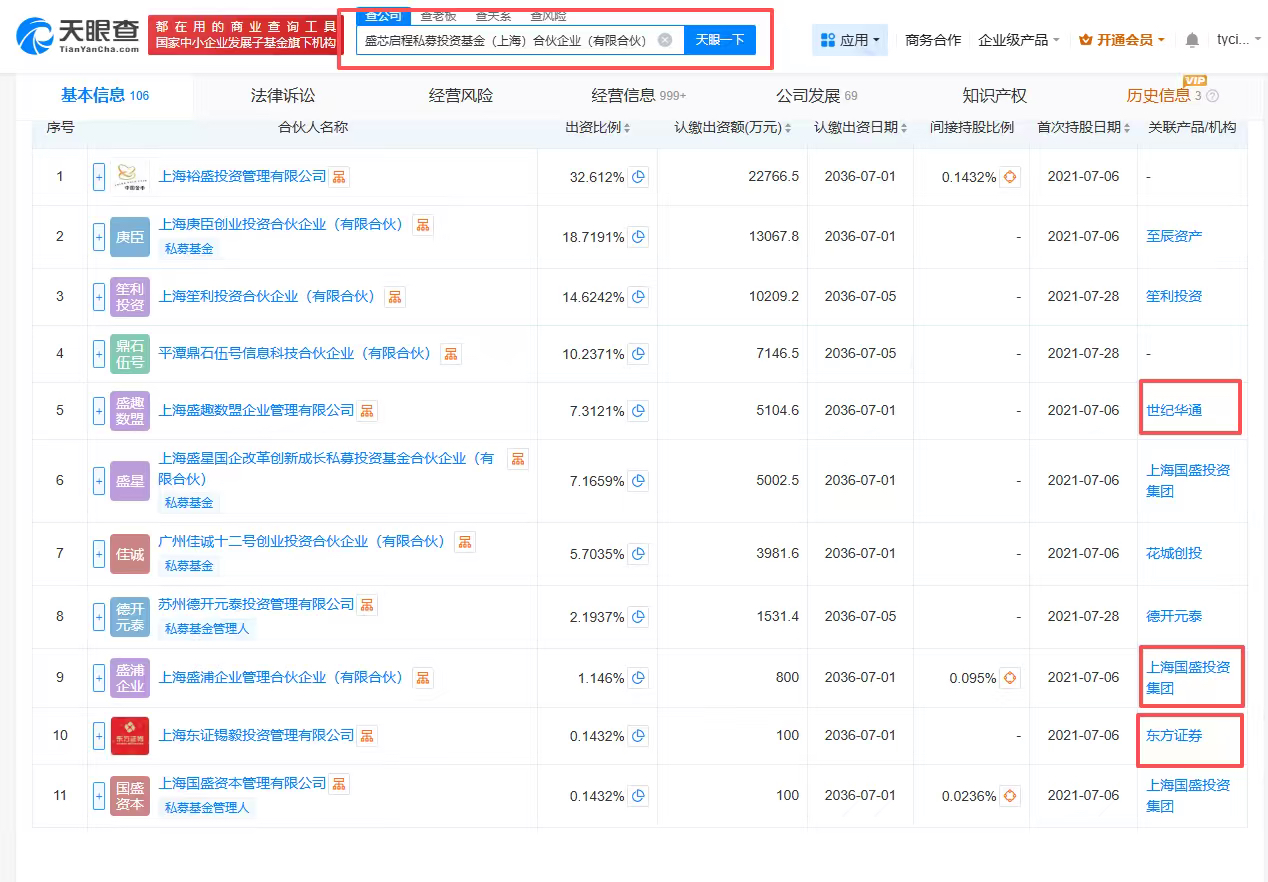1268x882 pixels.
Task: Show pie chart for 18.7191% share
Action: click(x=638, y=237)
